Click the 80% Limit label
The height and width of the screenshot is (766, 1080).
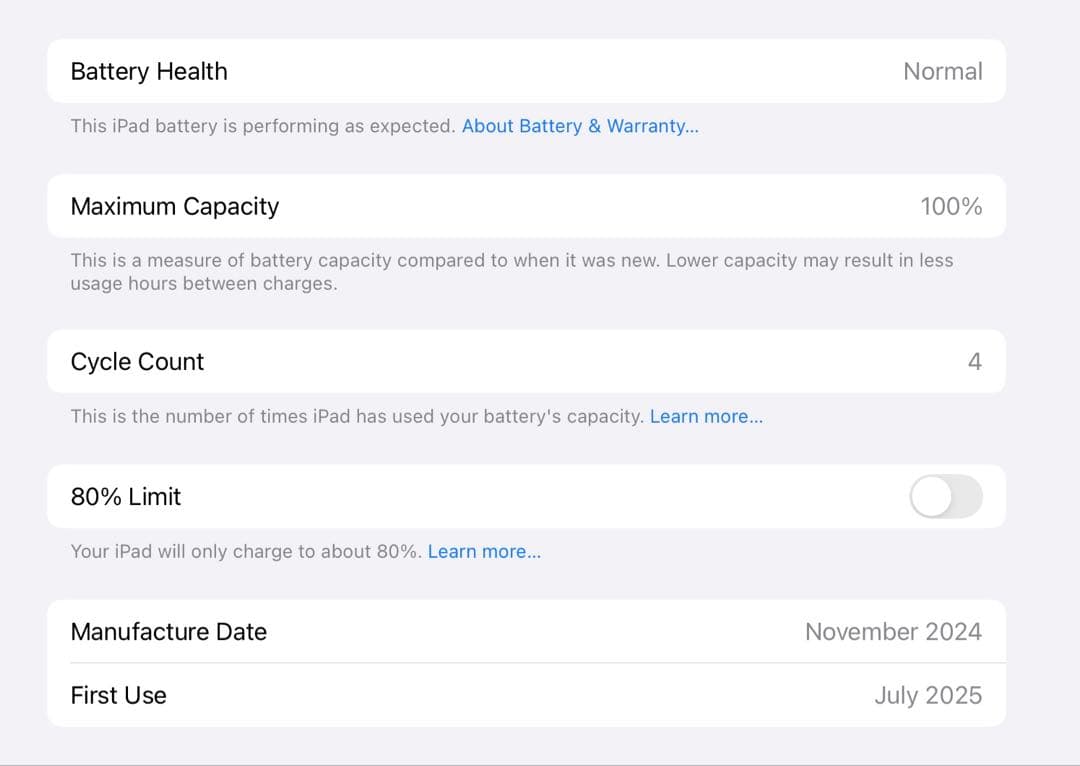coord(124,496)
